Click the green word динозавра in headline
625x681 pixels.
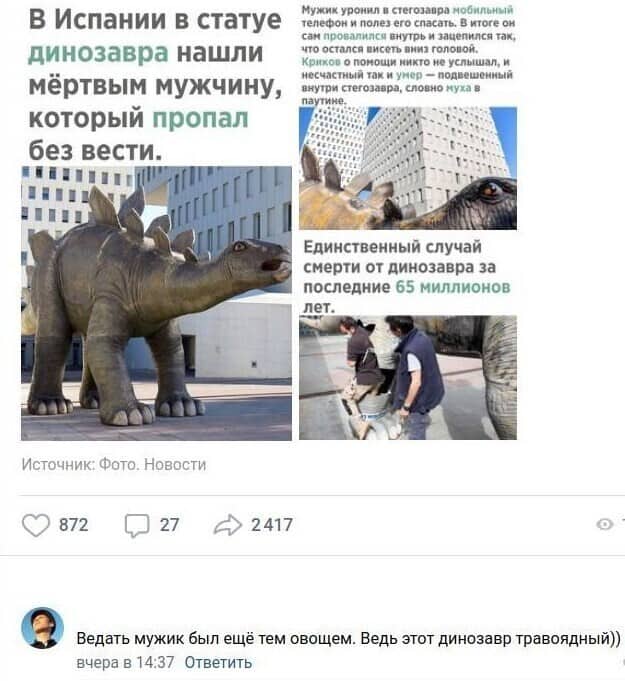pos(98,53)
